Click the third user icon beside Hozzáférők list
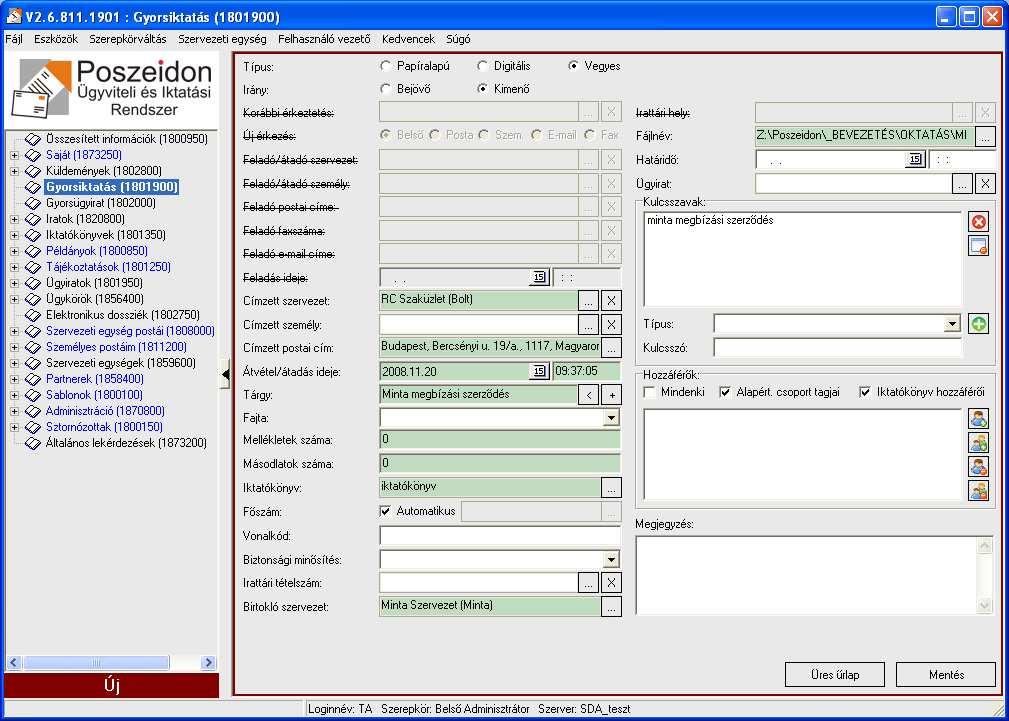 coord(978,467)
